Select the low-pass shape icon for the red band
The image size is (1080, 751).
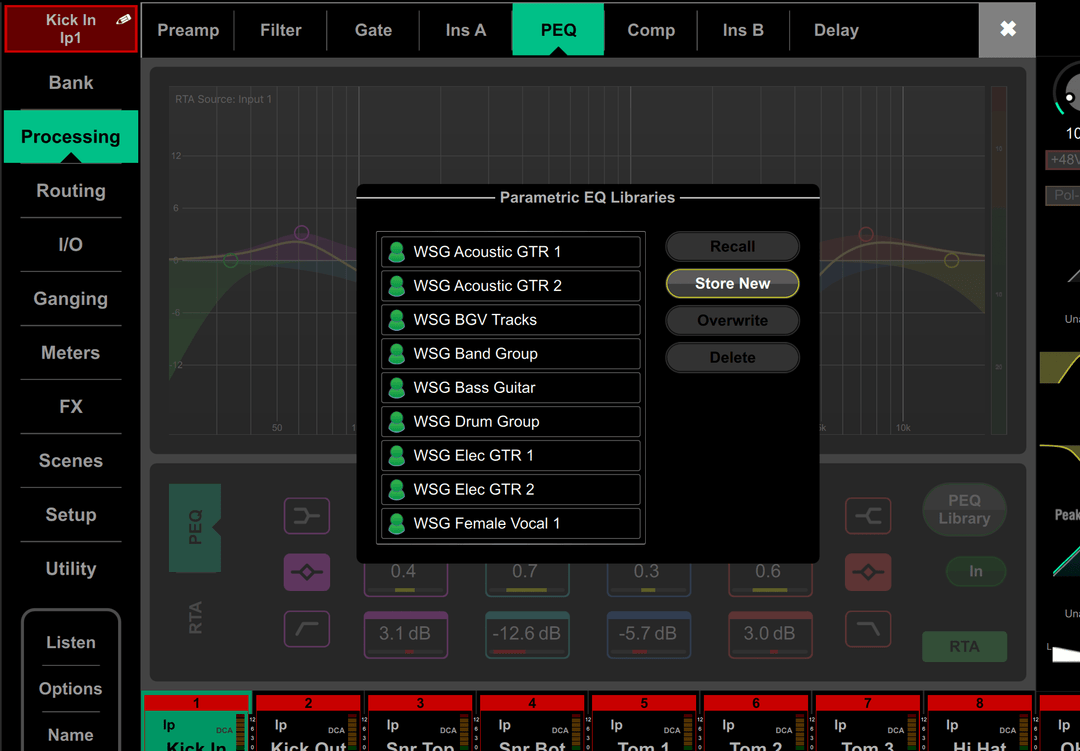868,629
